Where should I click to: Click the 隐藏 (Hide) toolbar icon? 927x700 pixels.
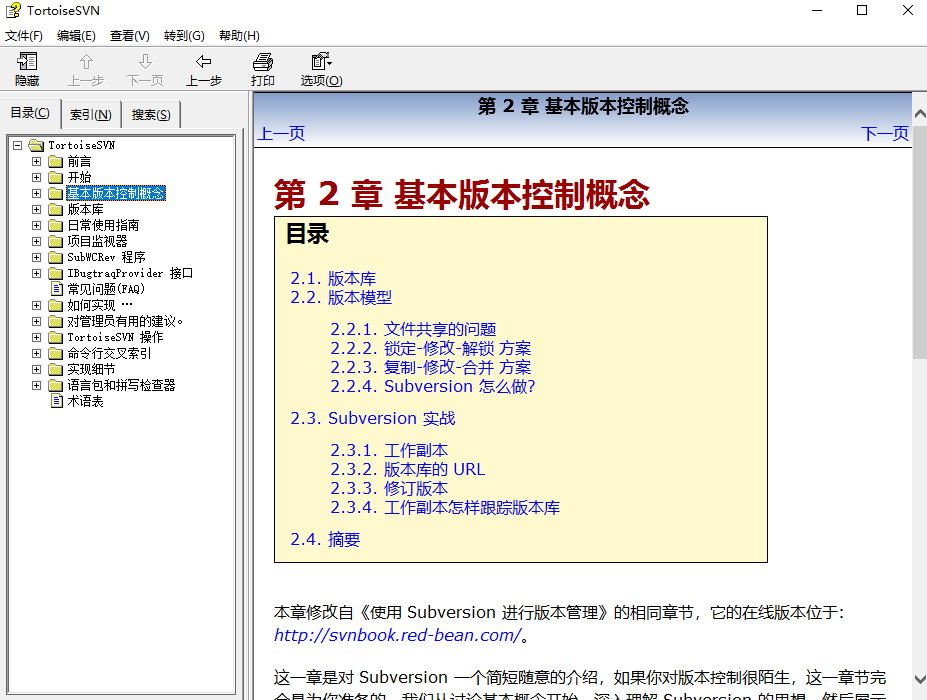click(27, 61)
